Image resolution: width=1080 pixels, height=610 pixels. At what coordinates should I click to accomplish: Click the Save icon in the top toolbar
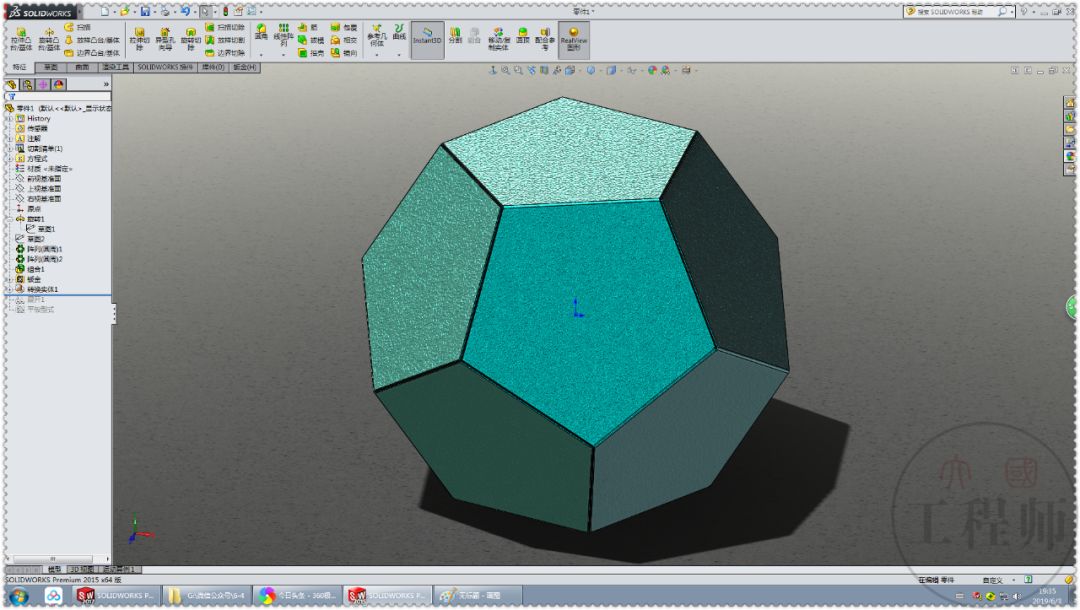click(x=145, y=11)
